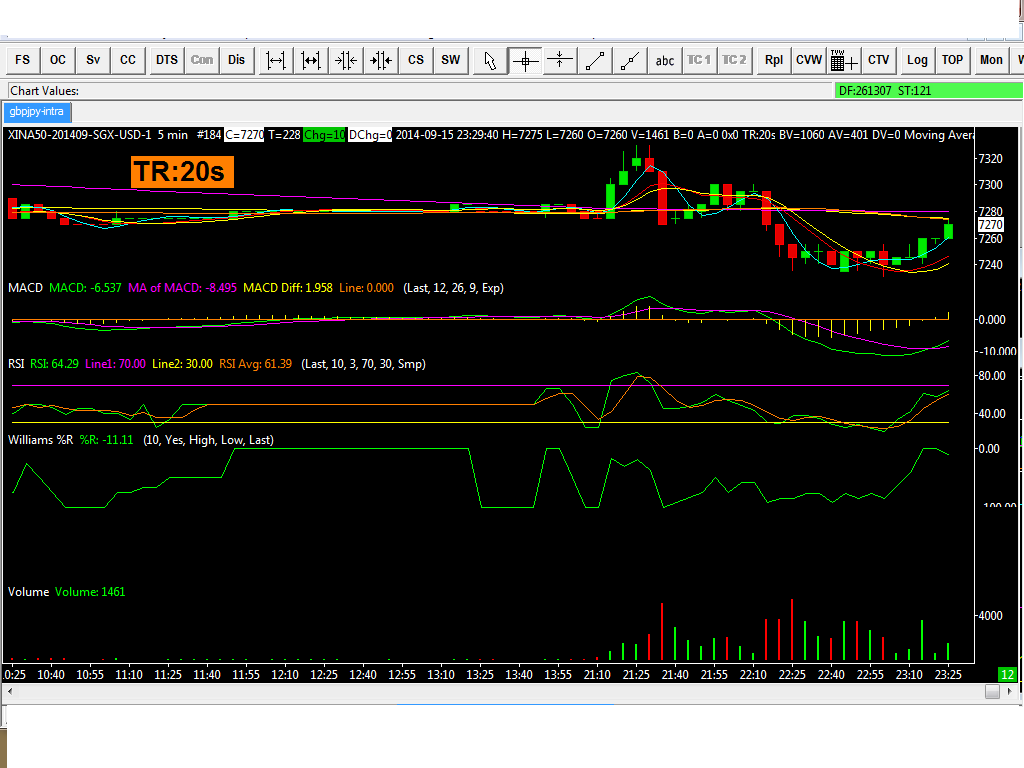This screenshot has height=768, width=1024.
Task: Click the Volume: 1461 label
Action: point(89,592)
